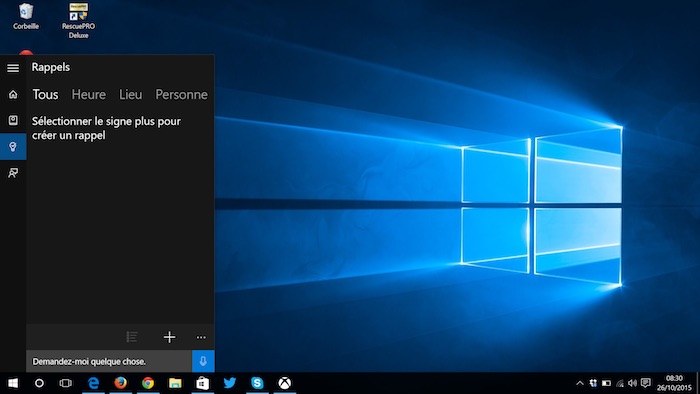This screenshot has width=700, height=394.
Task: Open the volume speaker icon
Action: click(x=632, y=383)
